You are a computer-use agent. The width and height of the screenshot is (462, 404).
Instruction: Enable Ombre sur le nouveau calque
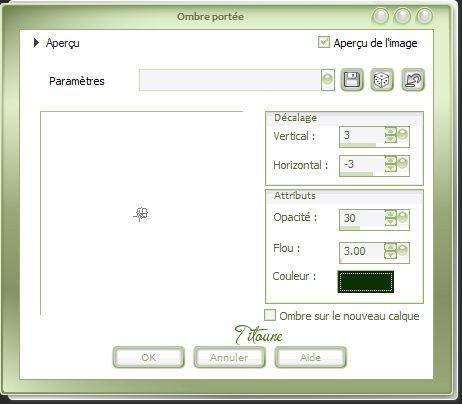(270, 315)
